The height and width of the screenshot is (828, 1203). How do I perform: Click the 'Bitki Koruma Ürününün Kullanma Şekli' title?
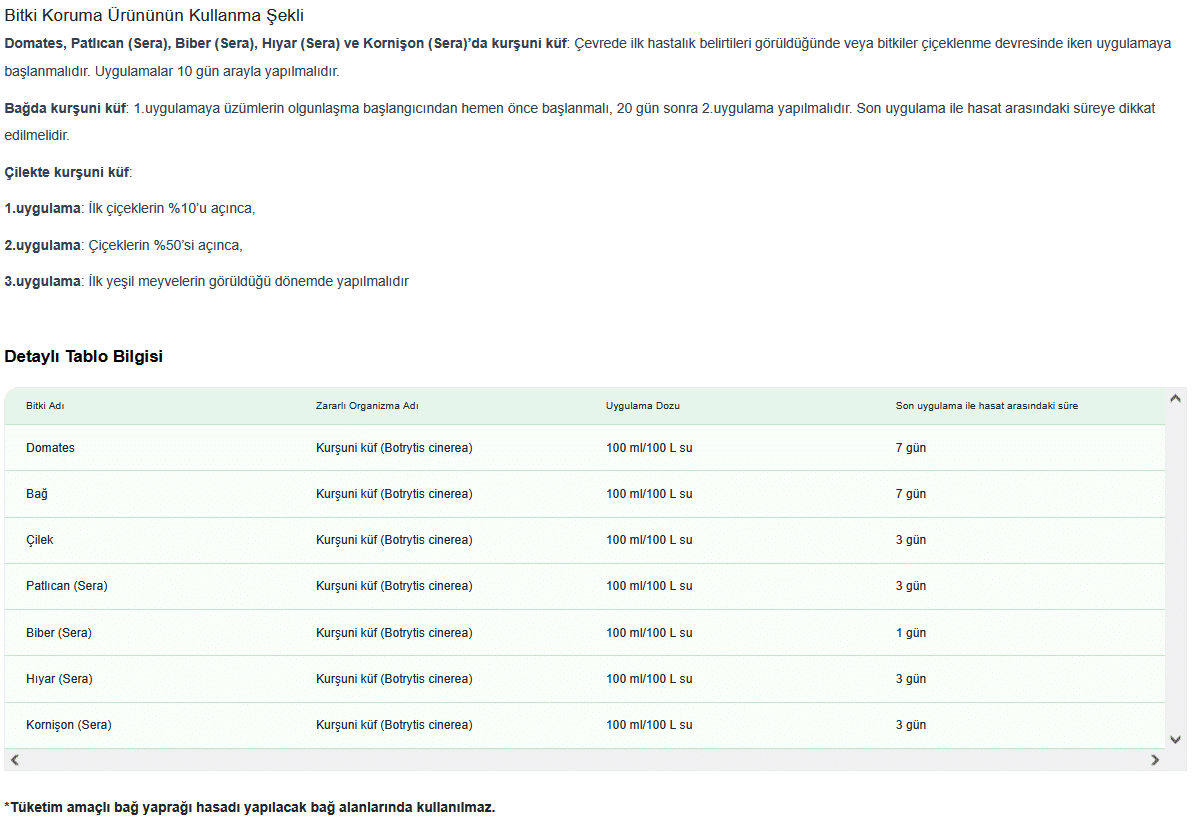tap(154, 16)
